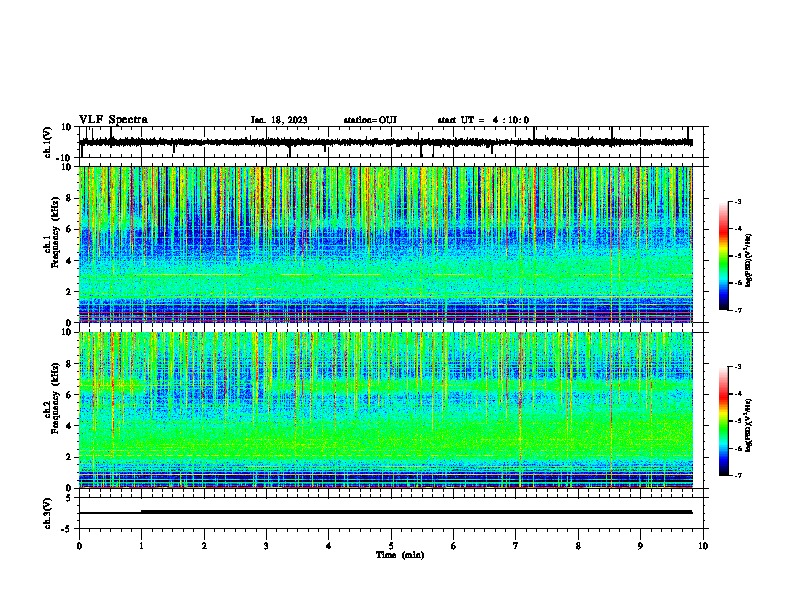The height and width of the screenshot is (612, 792).
Task: Select the "ch.1 Frequency (kHz)" axis label
Action: click(x=53, y=232)
